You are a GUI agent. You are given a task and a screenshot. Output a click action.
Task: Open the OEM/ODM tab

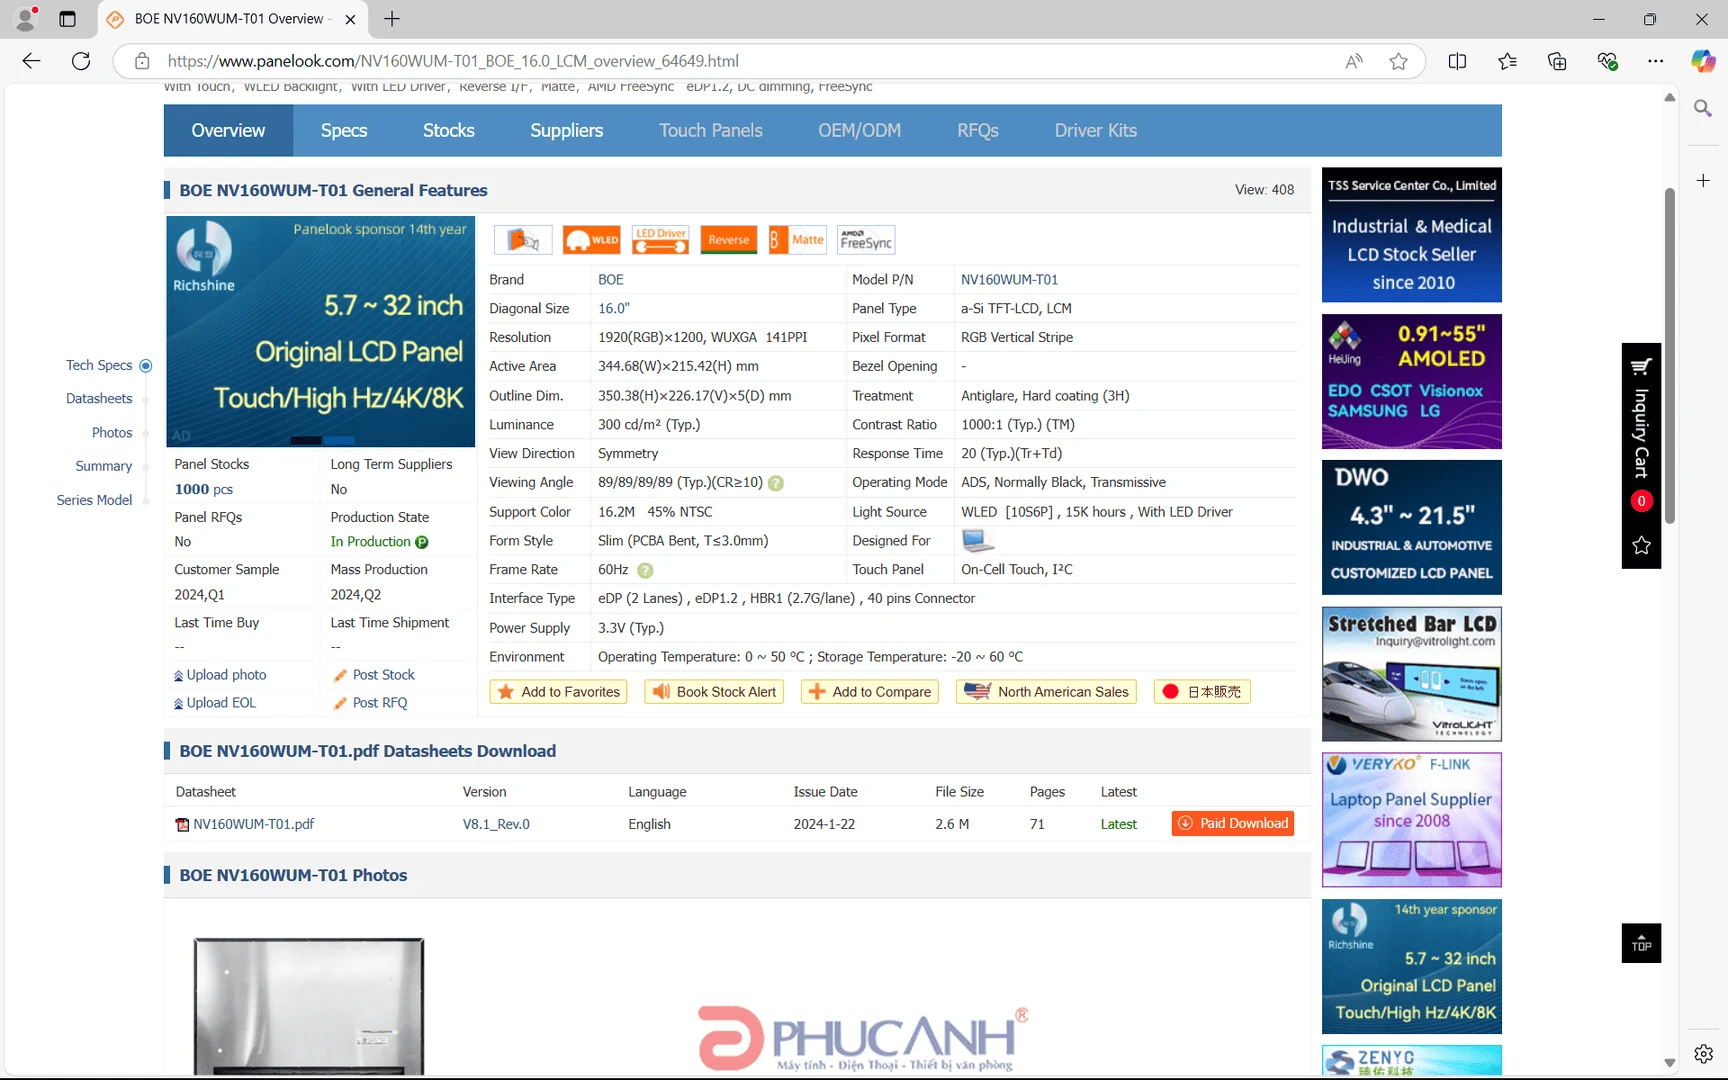click(859, 131)
